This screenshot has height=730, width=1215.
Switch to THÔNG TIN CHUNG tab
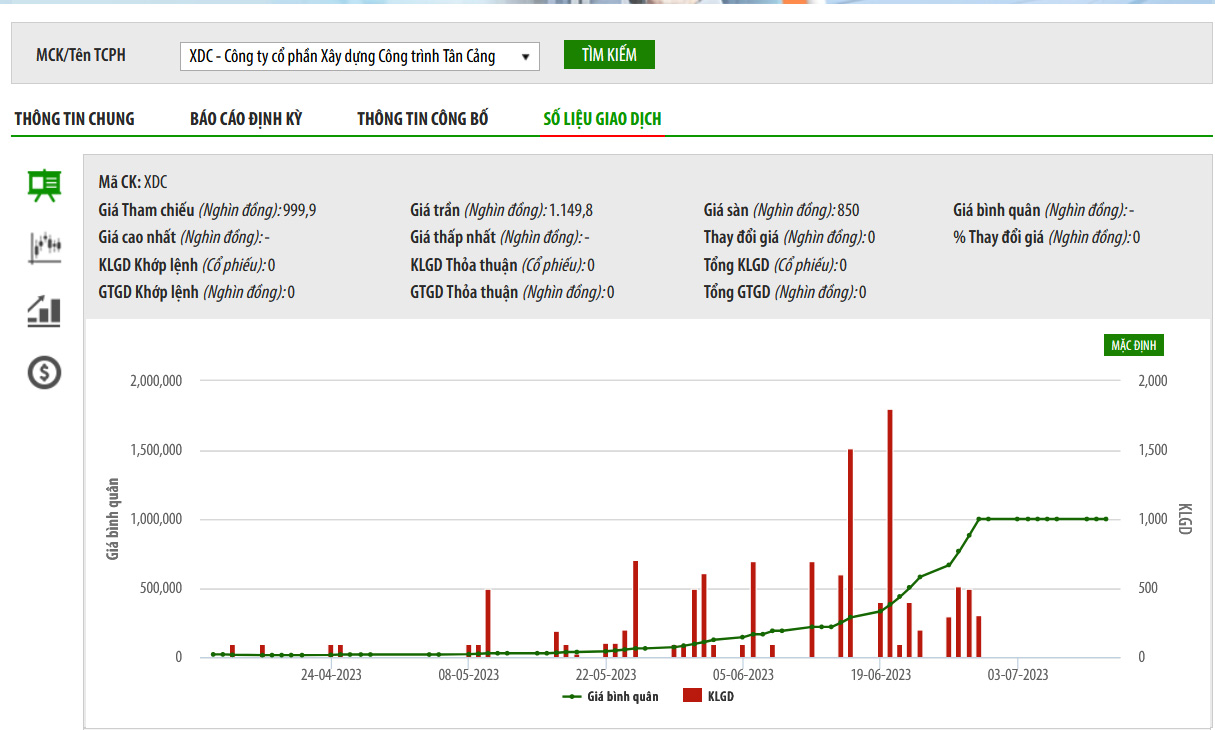pyautogui.click(x=74, y=119)
